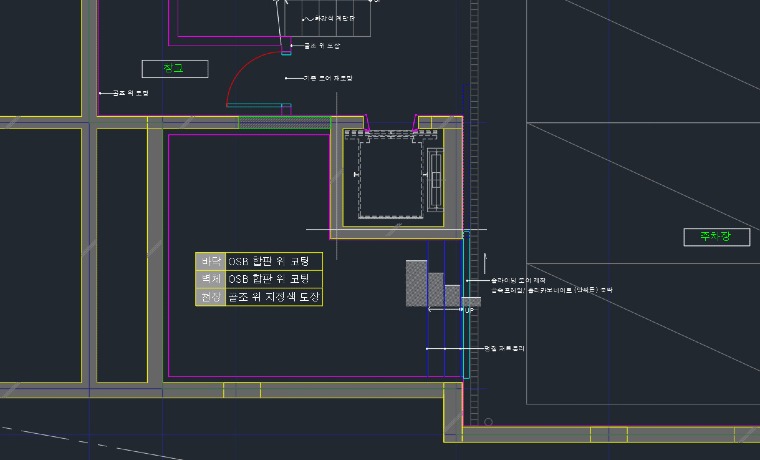Select the tall cyan vertical bar near stairs

point(466,305)
